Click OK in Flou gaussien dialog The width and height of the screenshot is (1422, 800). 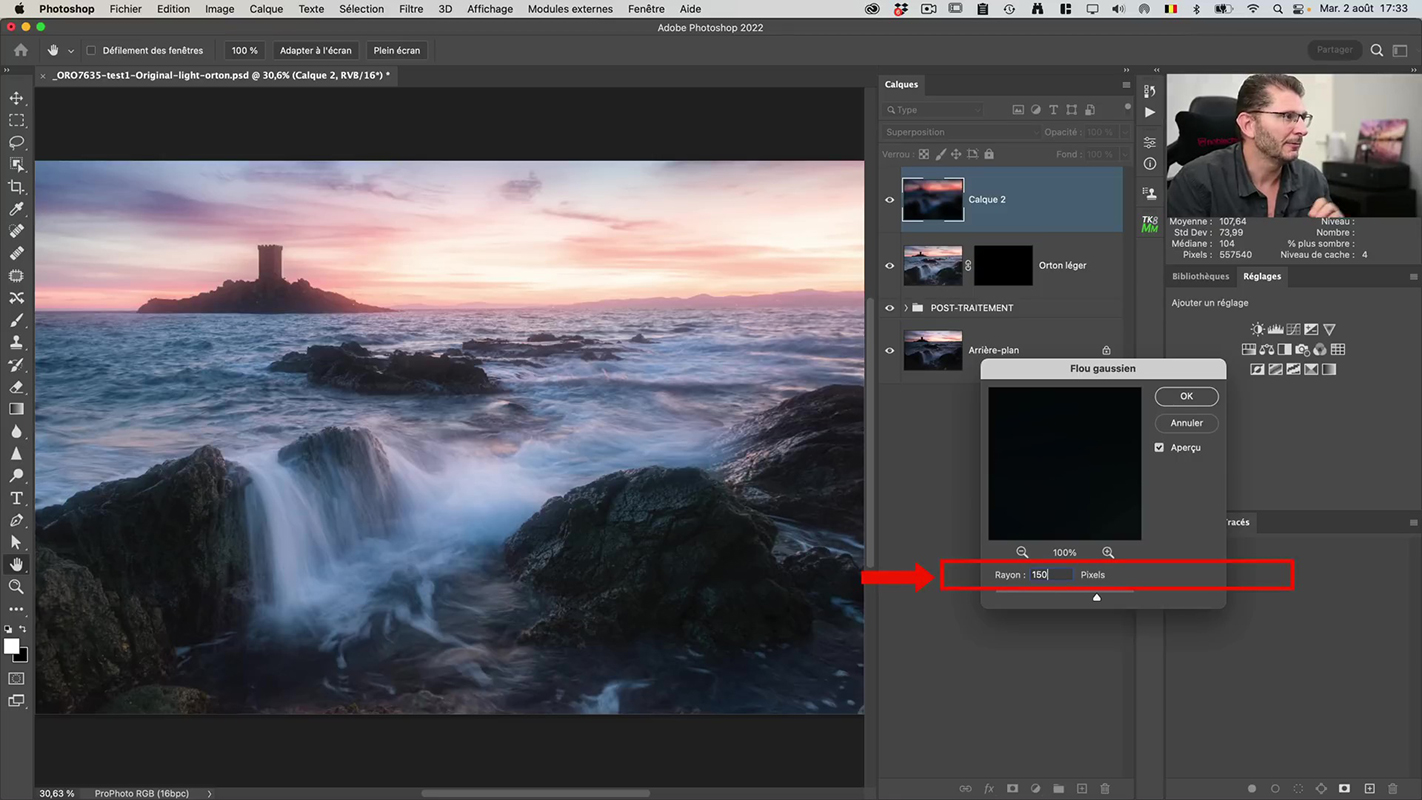click(1186, 396)
